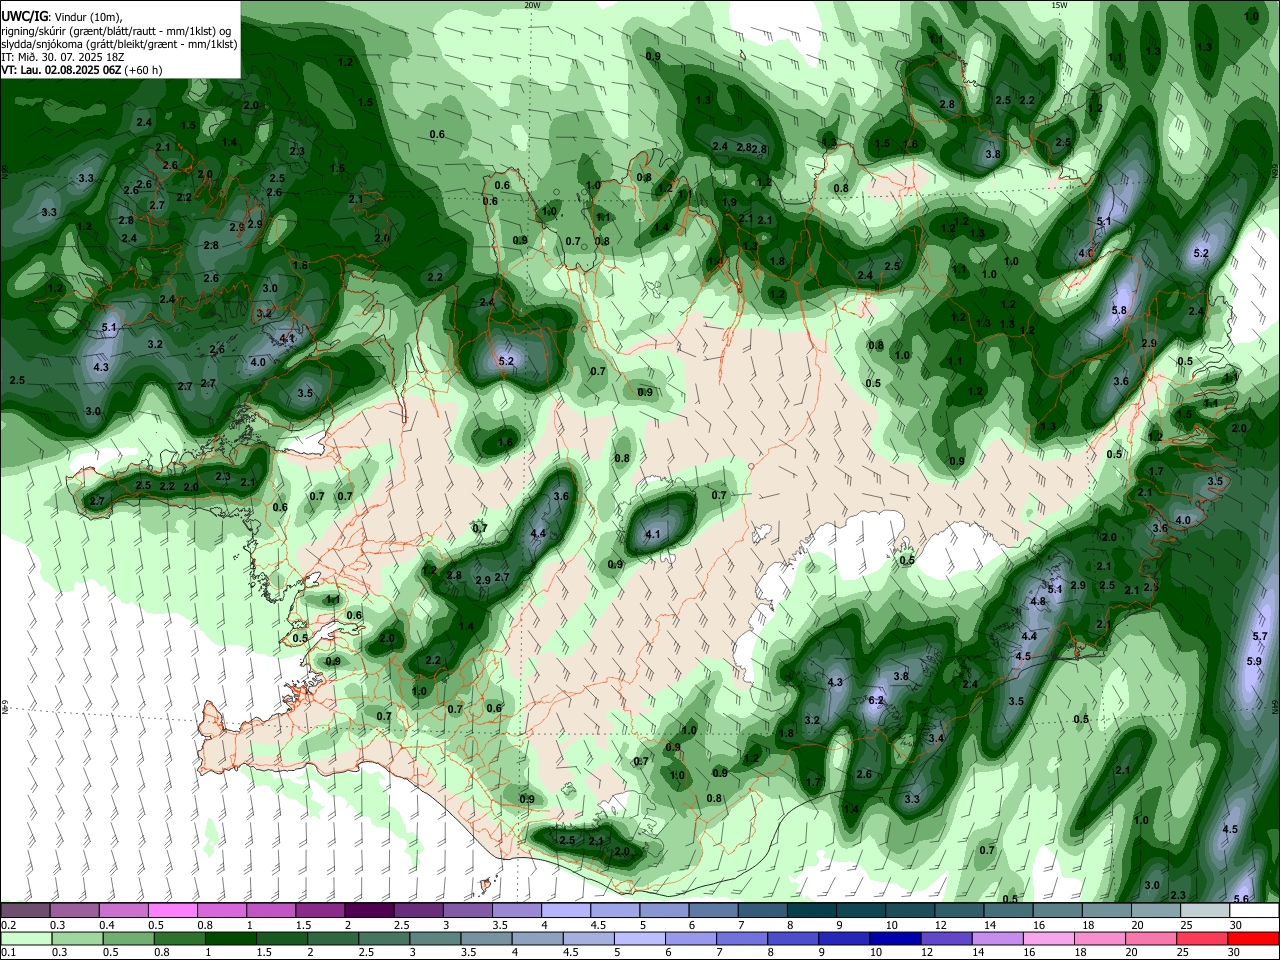Screen dimensions: 1280x960
Task: Click the '1.9' precipitation value on the map
Action: [x=730, y=203]
